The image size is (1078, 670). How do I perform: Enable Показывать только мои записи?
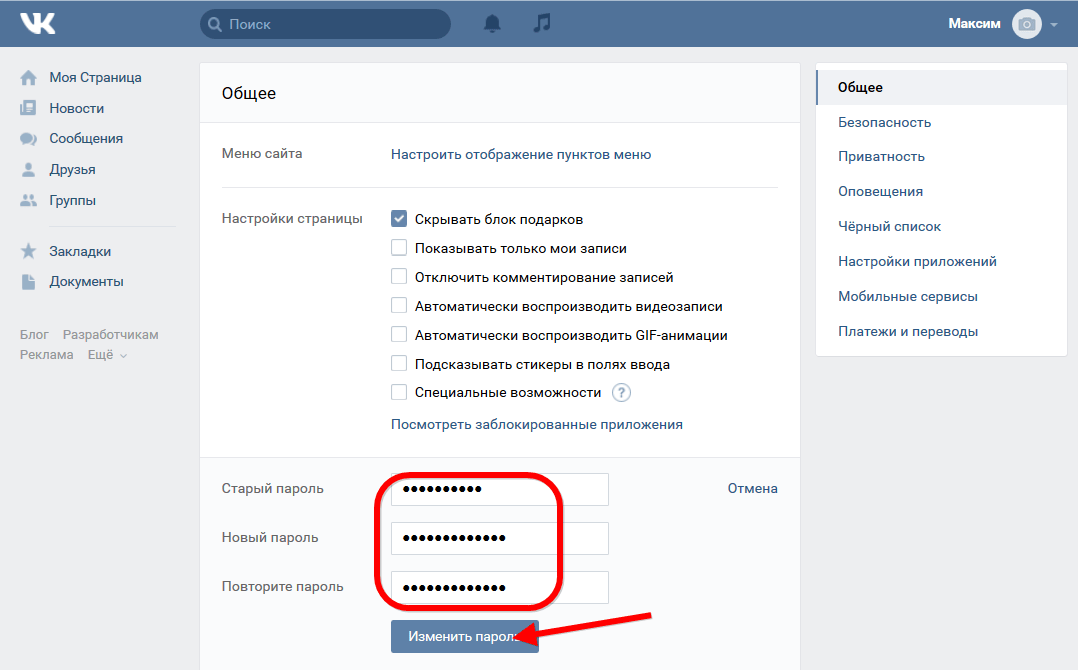coord(399,247)
